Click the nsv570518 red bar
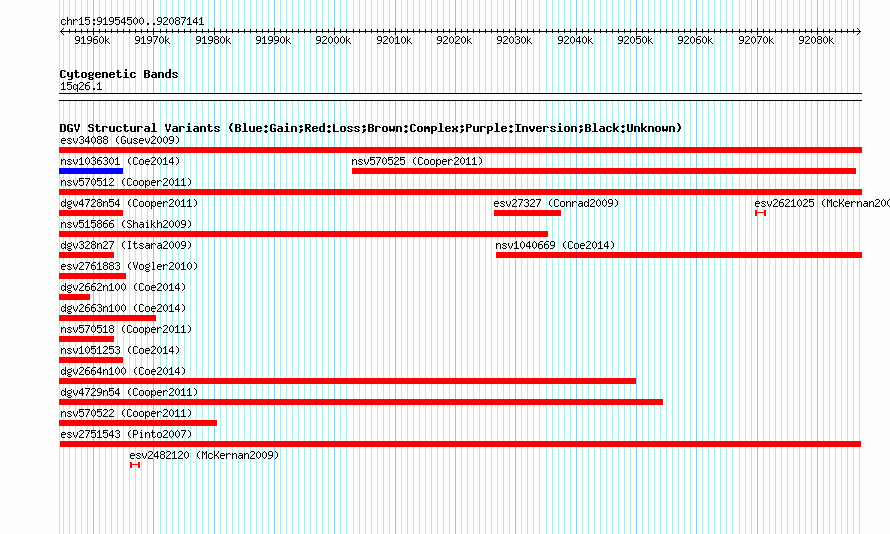The image size is (890, 534). pyautogui.click(x=86, y=339)
